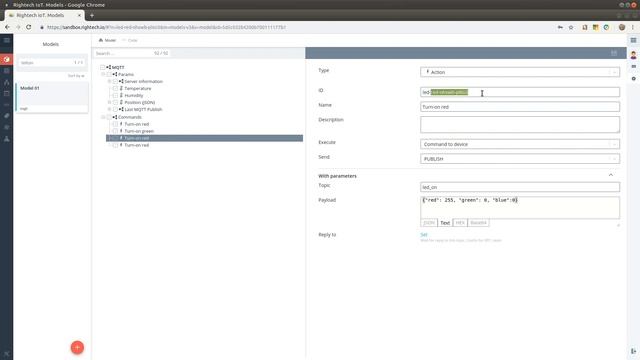Switch to the Model tab

point(107,40)
